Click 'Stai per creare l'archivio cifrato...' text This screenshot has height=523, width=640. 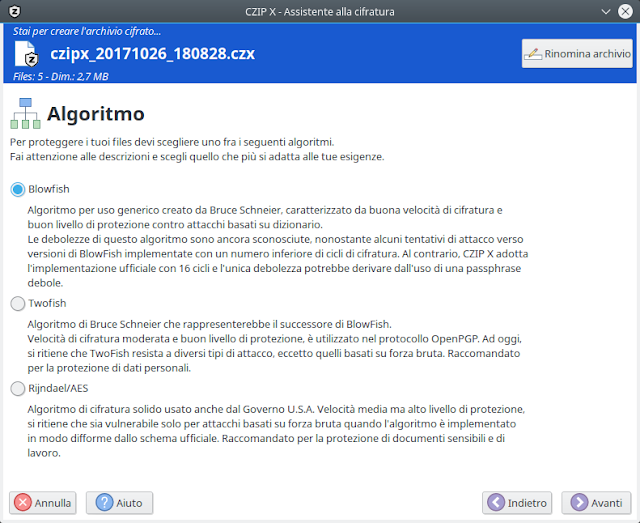pyautogui.click(x=87, y=31)
